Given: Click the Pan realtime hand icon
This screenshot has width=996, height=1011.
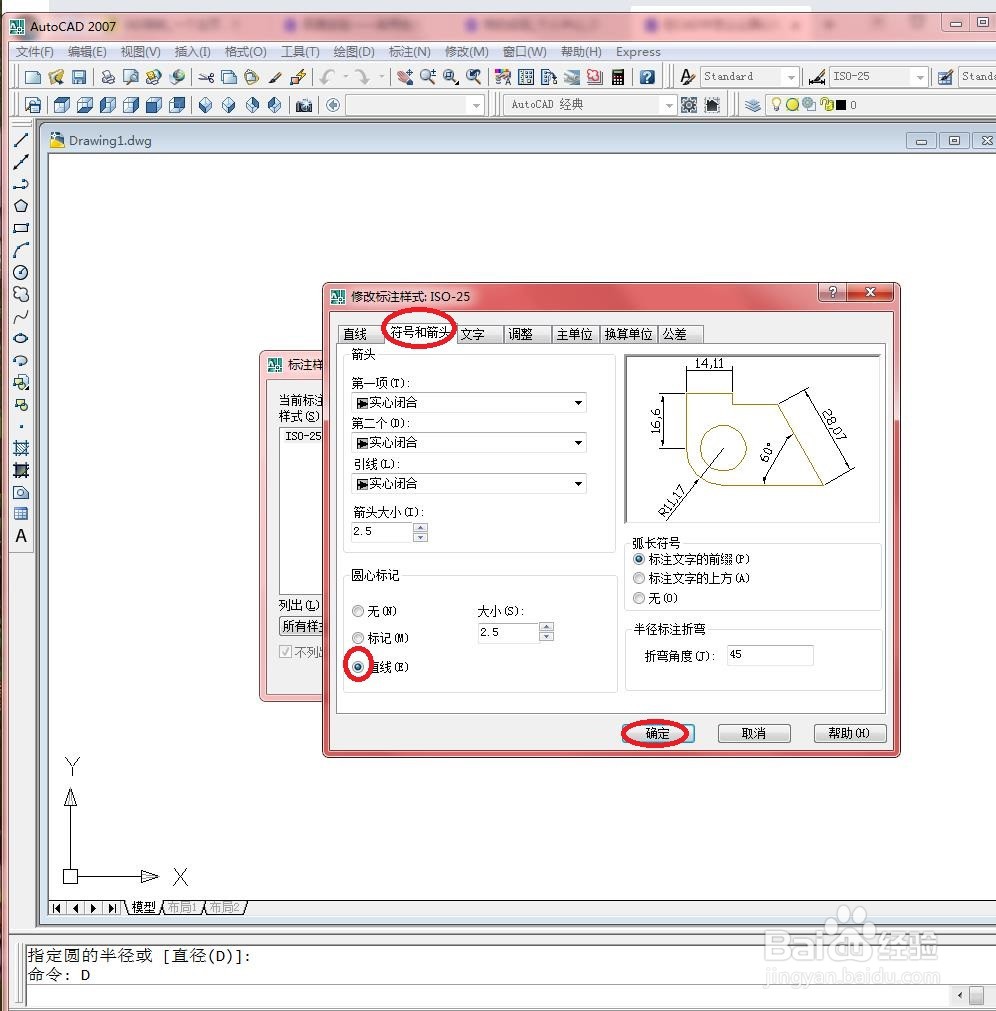Looking at the screenshot, I should 405,77.
